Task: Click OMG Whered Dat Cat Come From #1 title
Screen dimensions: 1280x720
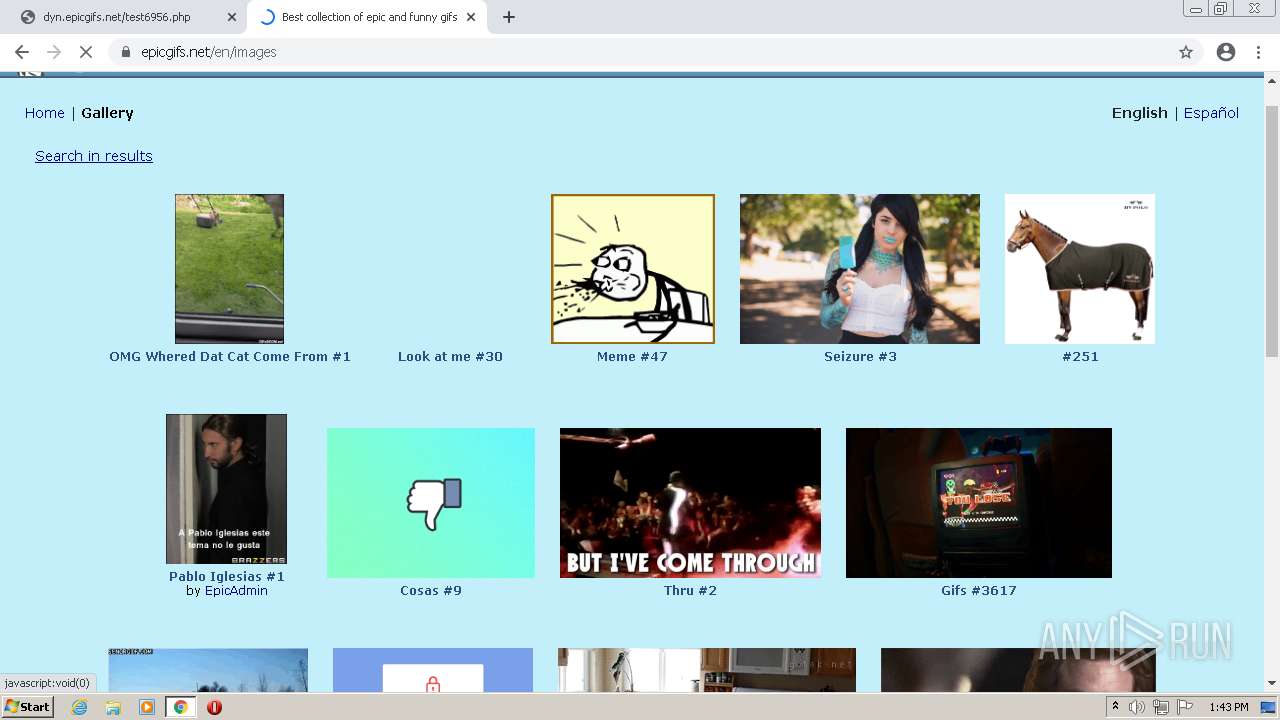Action: click(x=230, y=357)
